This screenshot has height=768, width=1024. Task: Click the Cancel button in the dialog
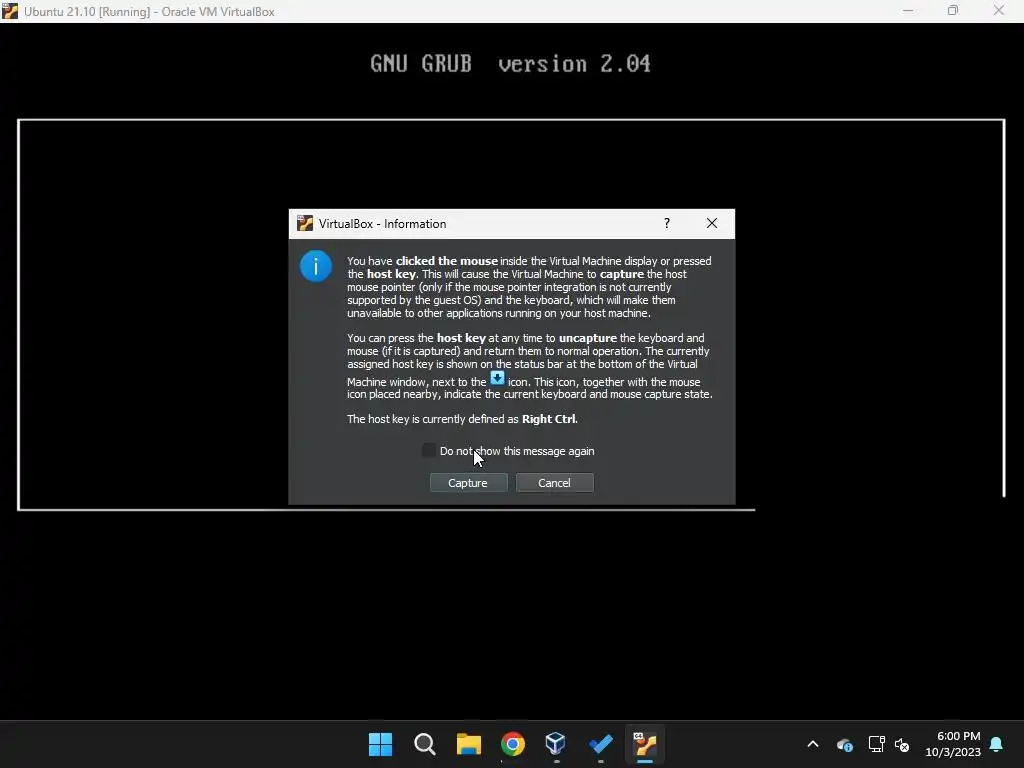pyautogui.click(x=554, y=483)
